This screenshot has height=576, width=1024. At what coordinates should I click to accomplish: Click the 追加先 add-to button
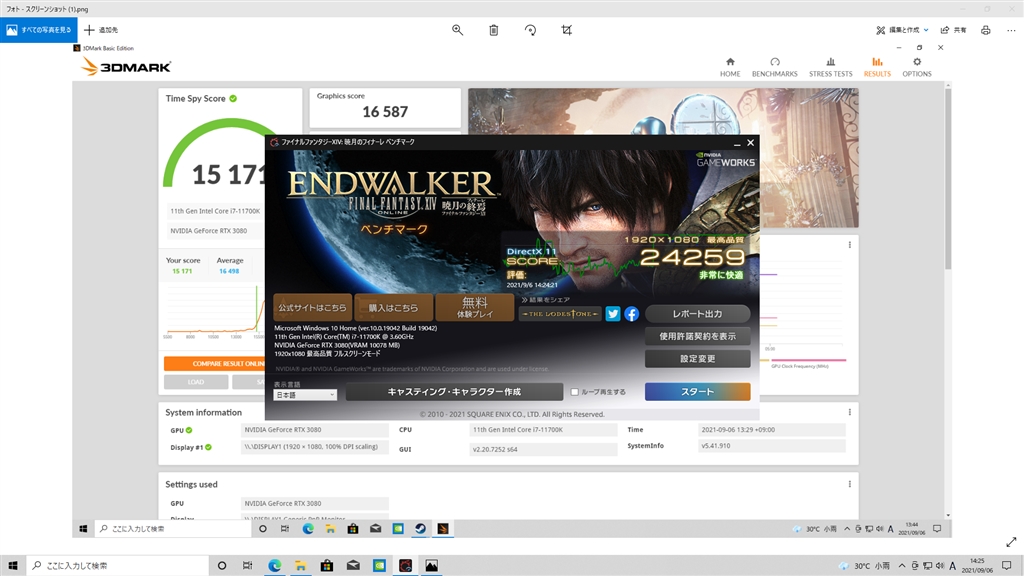click(101, 30)
